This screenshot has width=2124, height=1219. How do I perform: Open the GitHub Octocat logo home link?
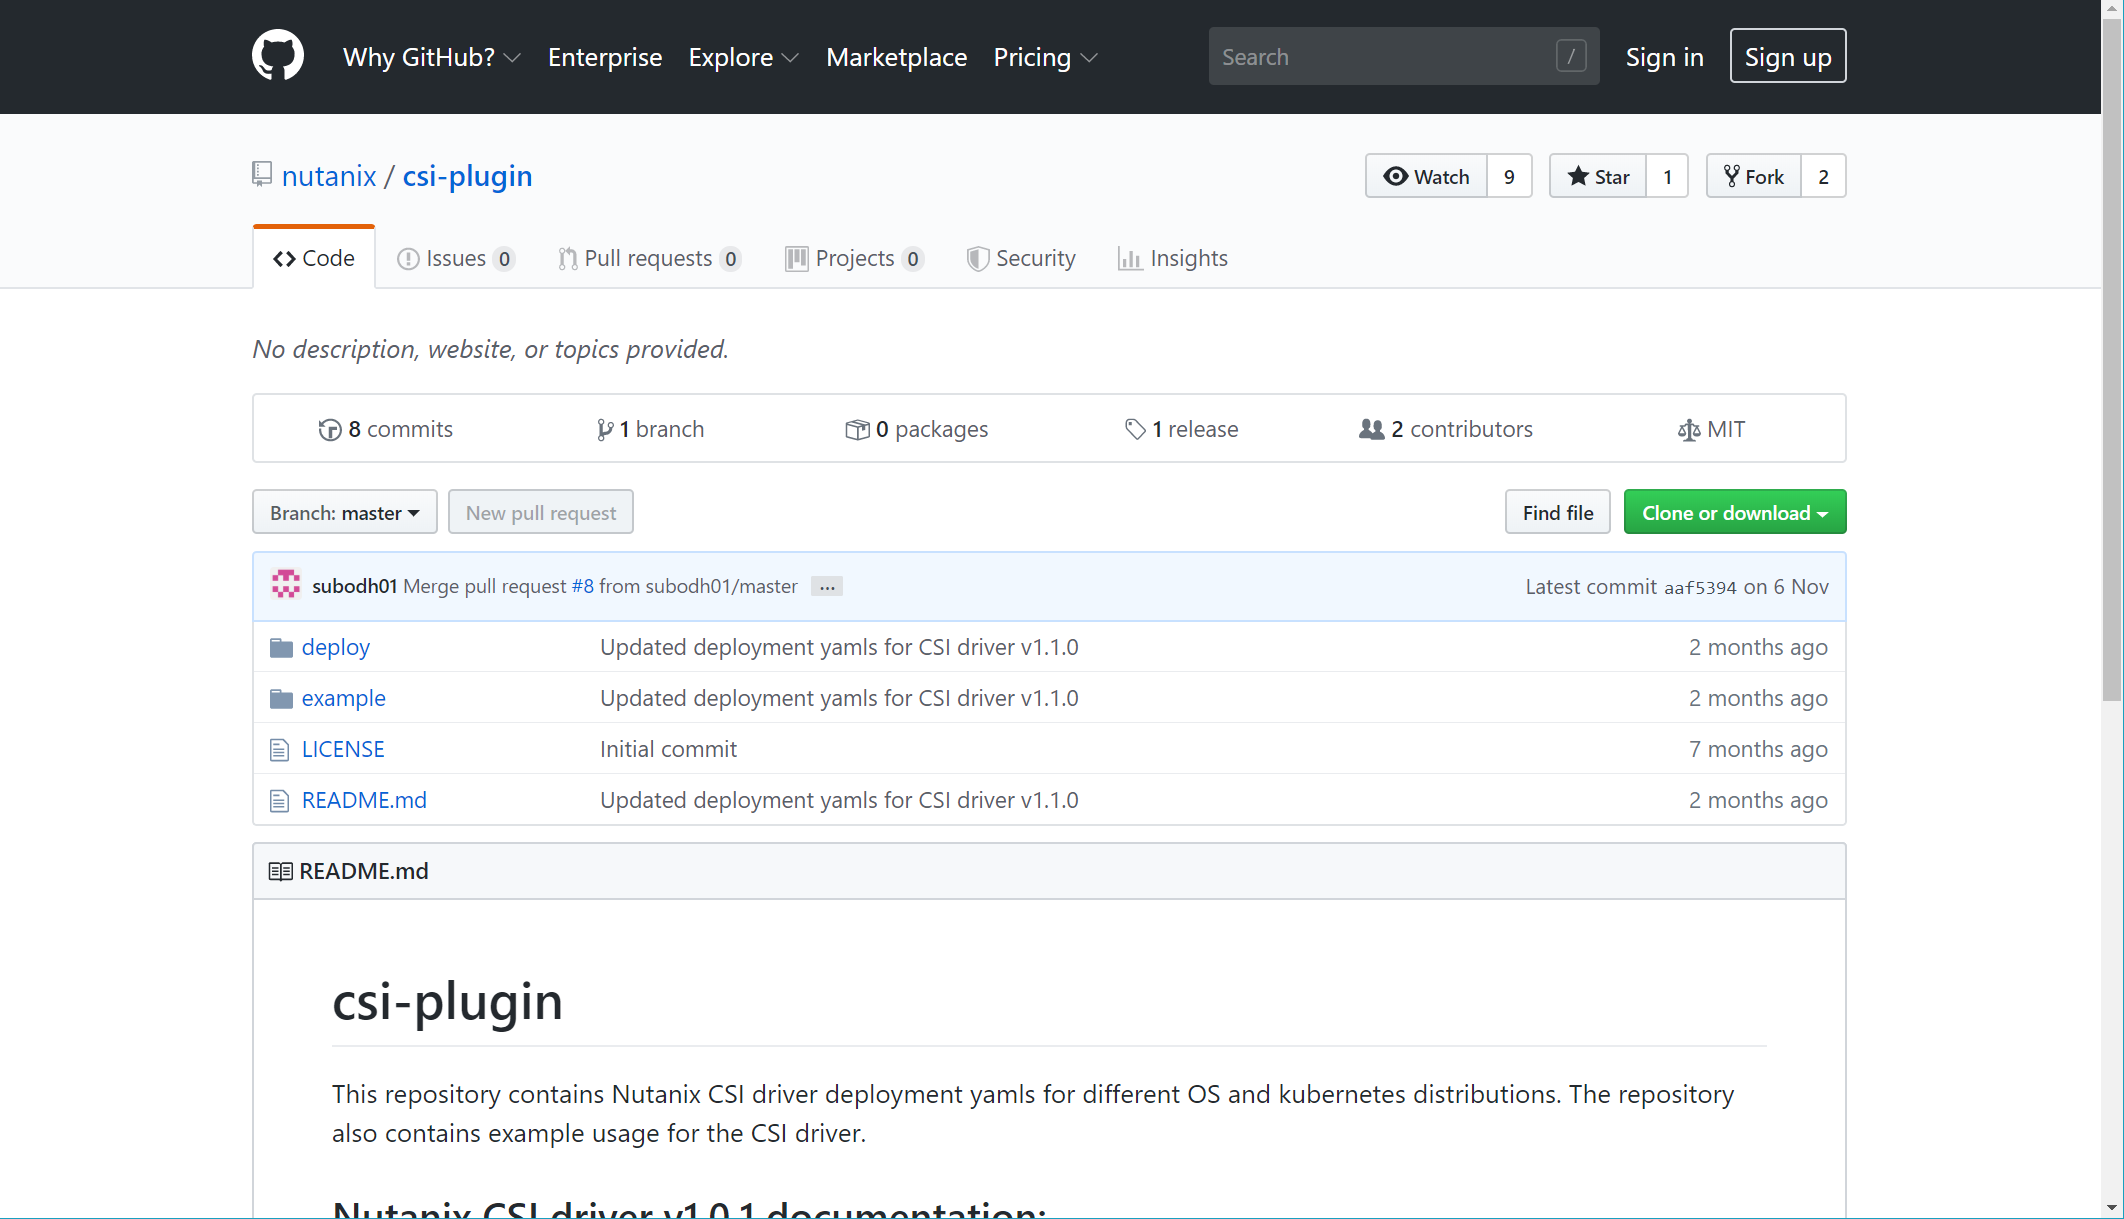[x=278, y=56]
